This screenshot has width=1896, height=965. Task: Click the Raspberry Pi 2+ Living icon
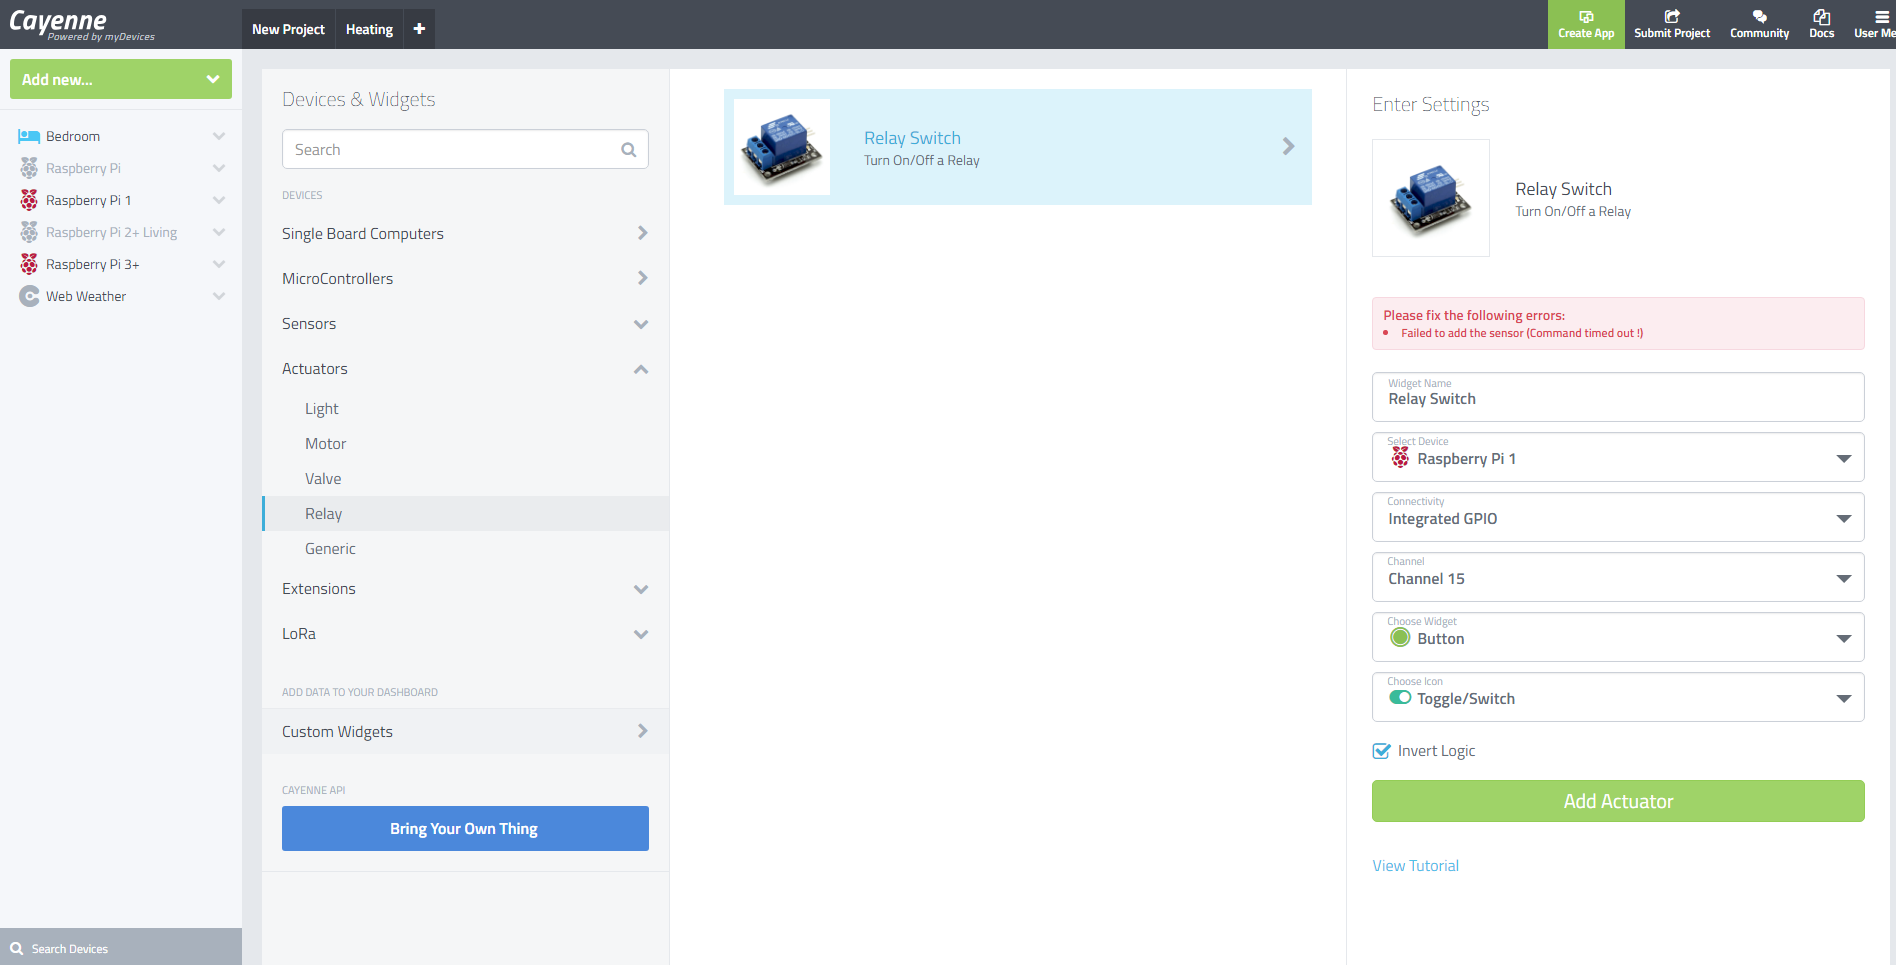coord(29,232)
